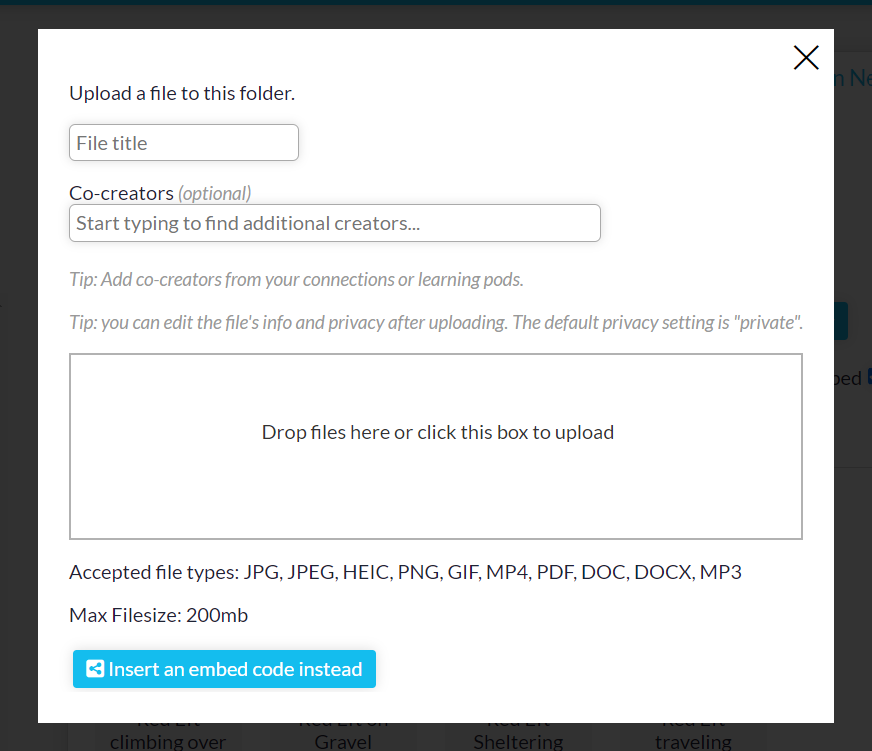Click the drop files upload box
The height and width of the screenshot is (751, 872).
click(x=436, y=446)
